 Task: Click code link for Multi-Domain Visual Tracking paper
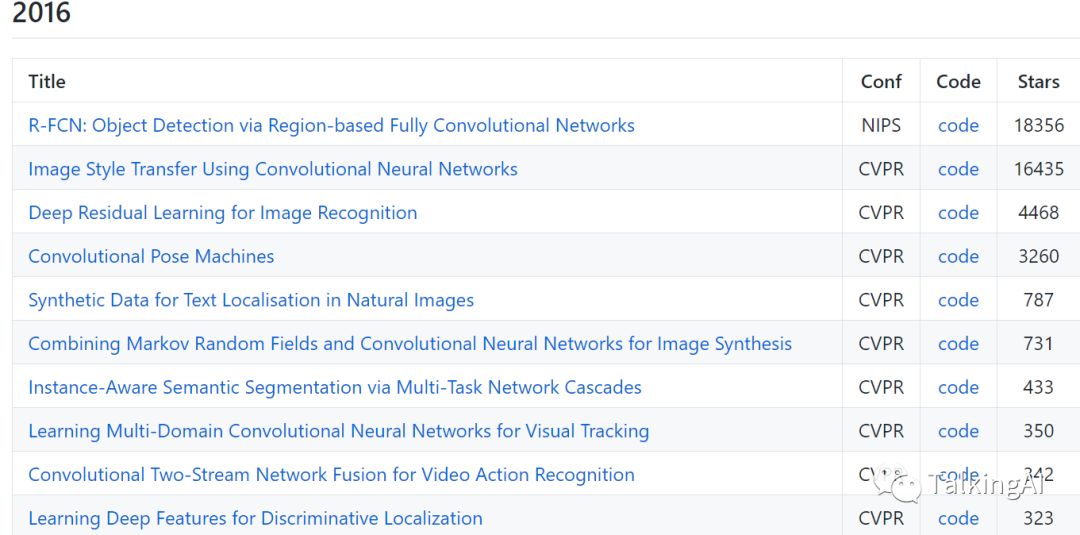coord(958,431)
